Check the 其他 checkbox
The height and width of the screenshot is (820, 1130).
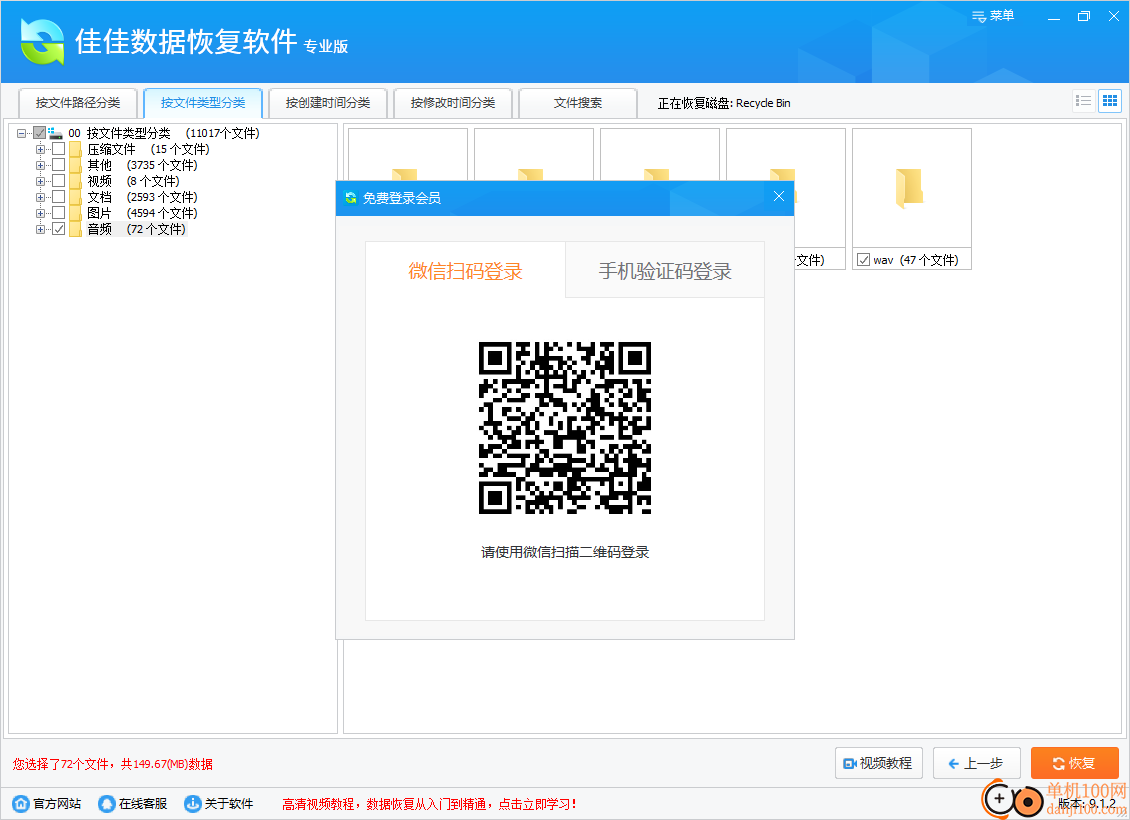tap(58, 164)
